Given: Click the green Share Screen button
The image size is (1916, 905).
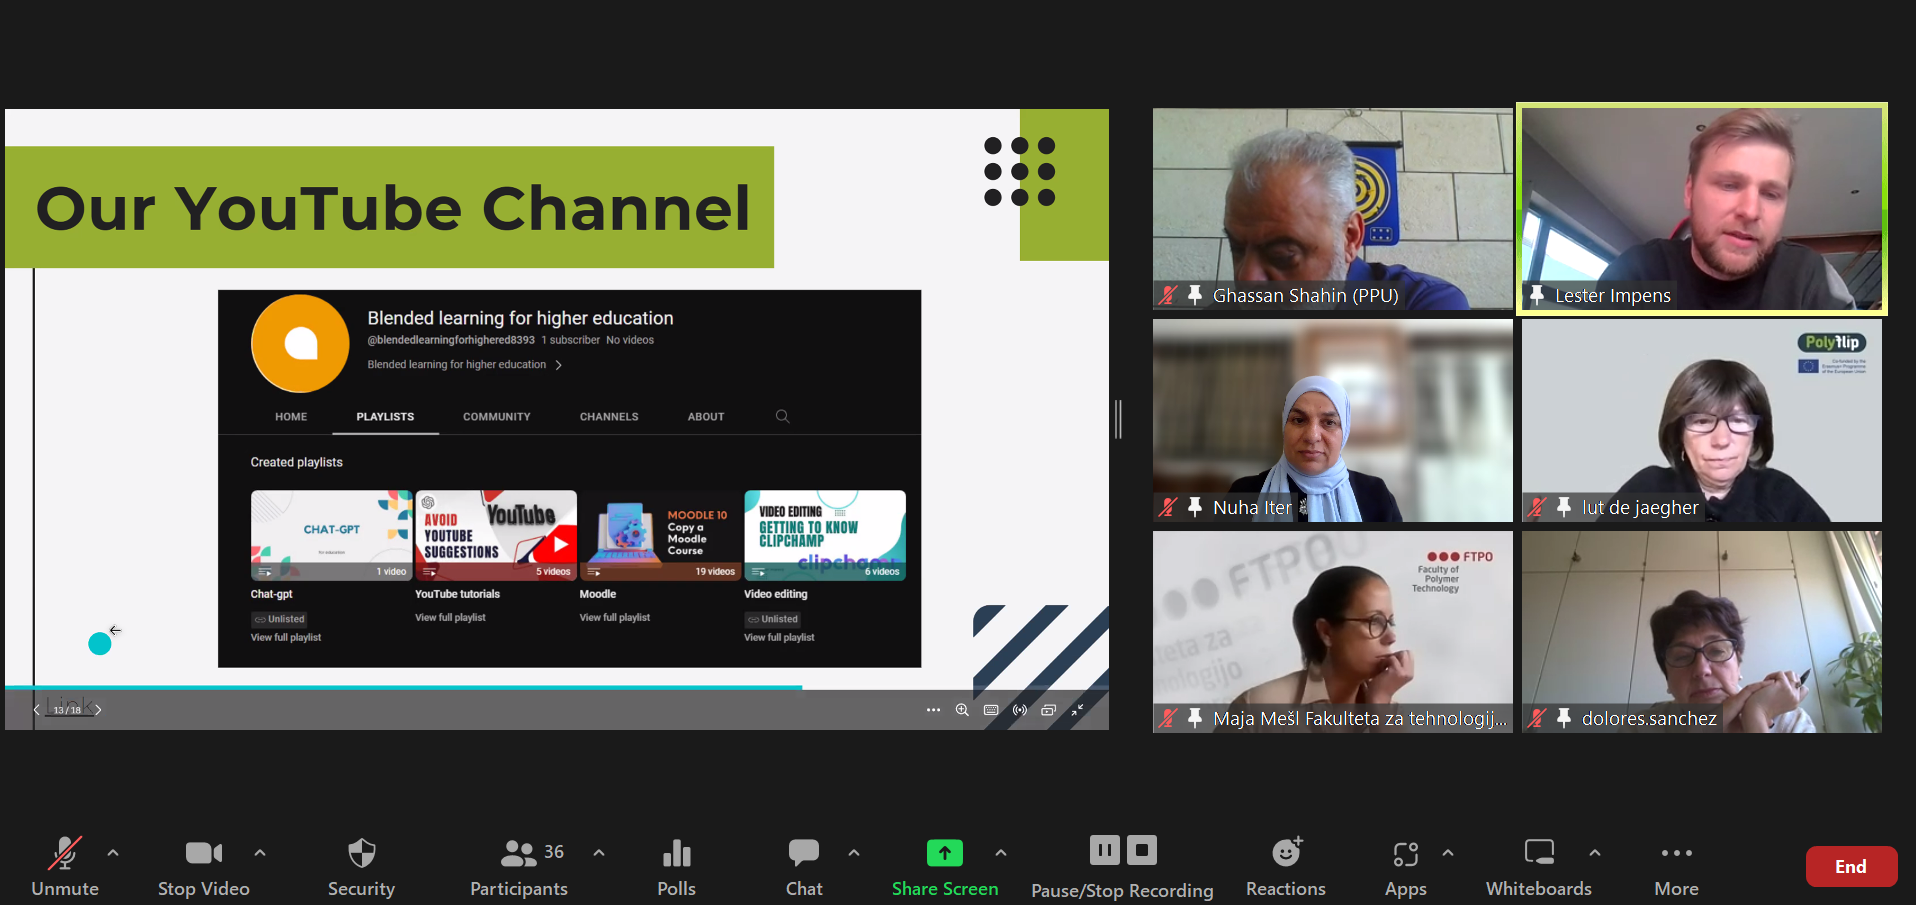Looking at the screenshot, I should [x=945, y=867].
